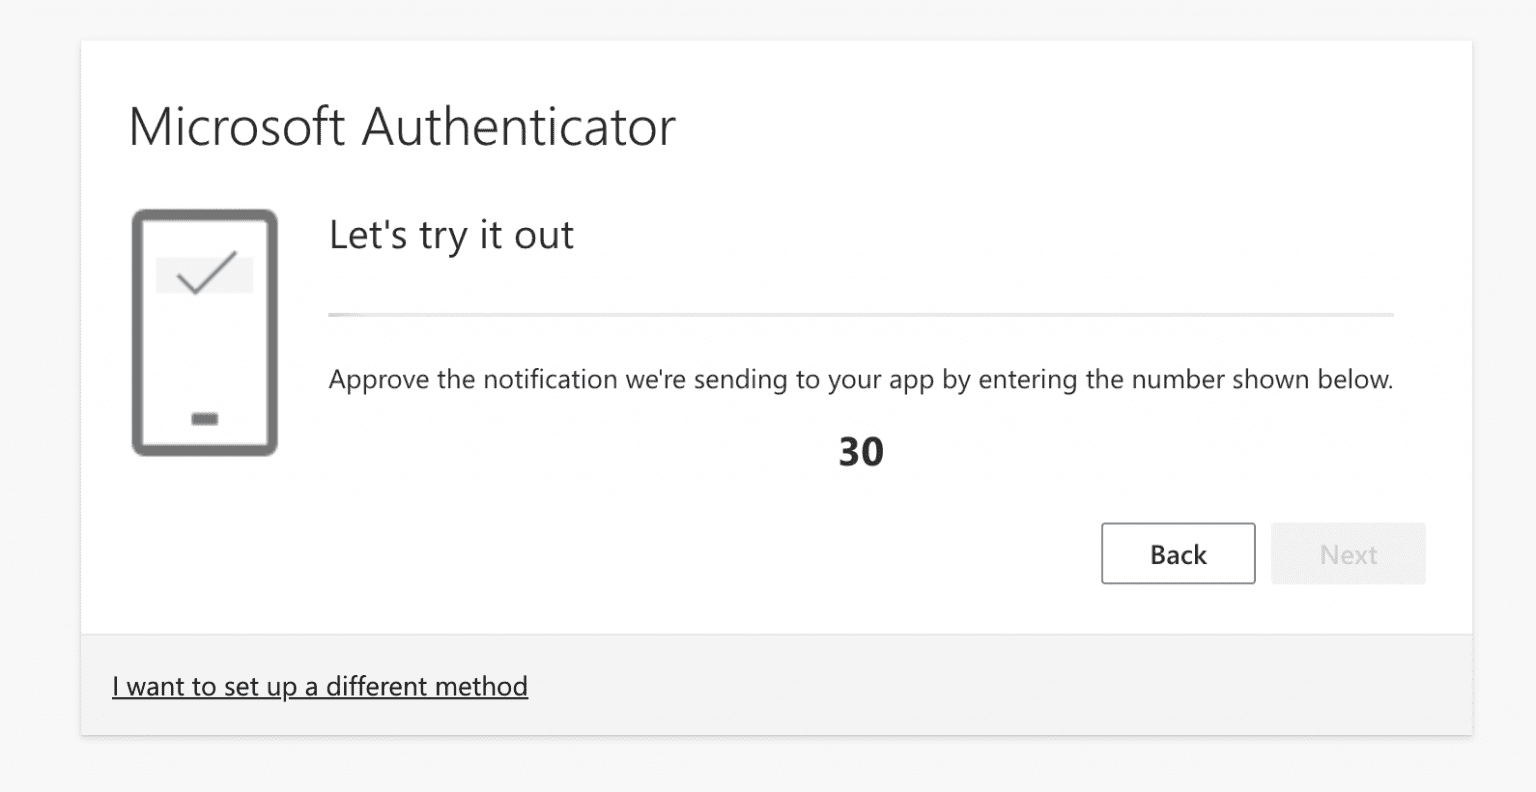Click the phone's home button graphic

point(204,420)
